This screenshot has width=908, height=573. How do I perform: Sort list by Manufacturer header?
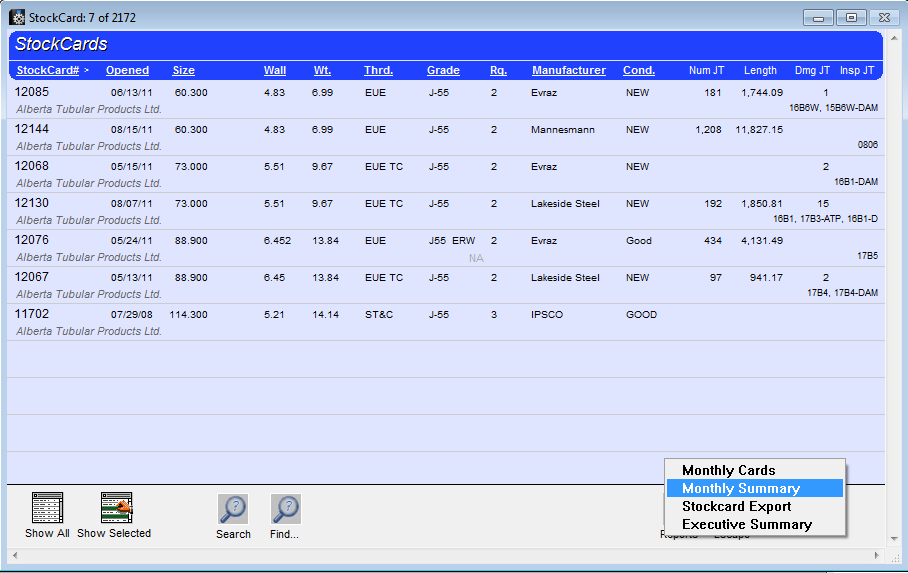point(568,71)
